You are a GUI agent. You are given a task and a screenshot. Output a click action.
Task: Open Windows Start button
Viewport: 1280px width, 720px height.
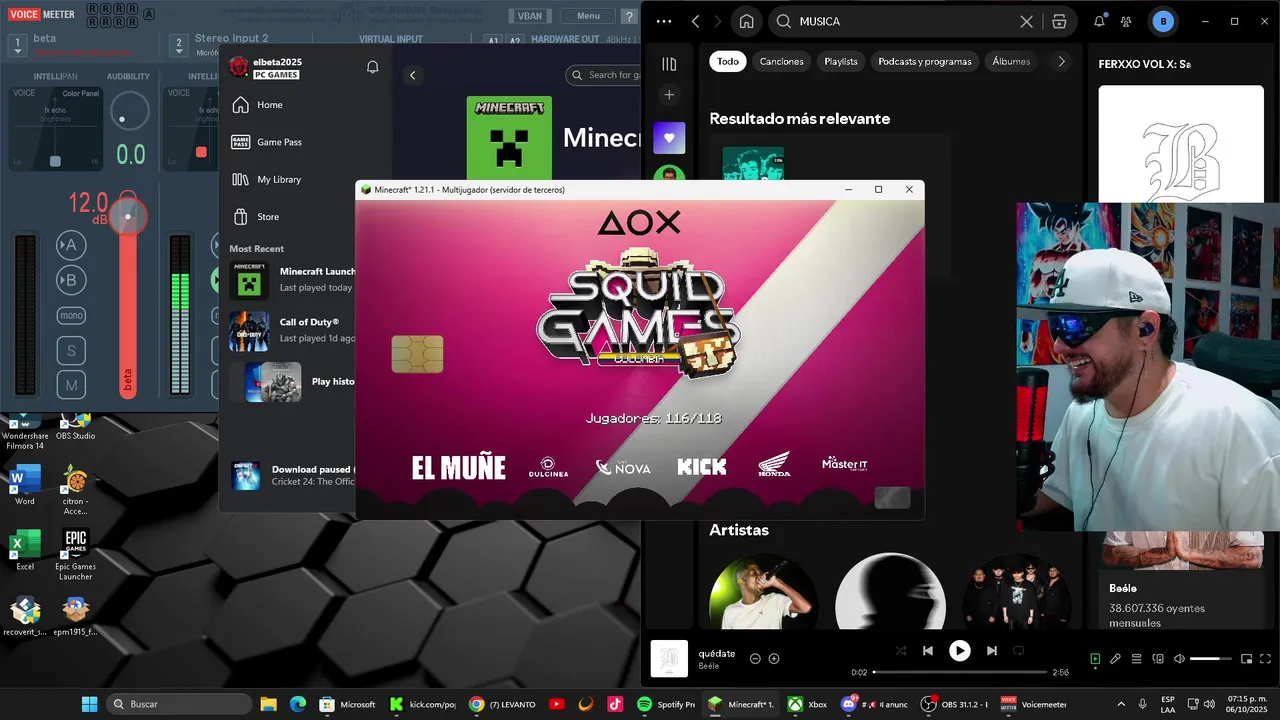[x=89, y=704]
